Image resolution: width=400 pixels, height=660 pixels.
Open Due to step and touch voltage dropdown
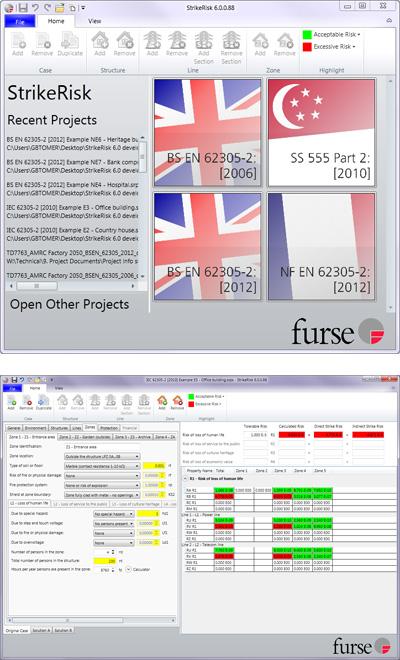tap(114, 524)
